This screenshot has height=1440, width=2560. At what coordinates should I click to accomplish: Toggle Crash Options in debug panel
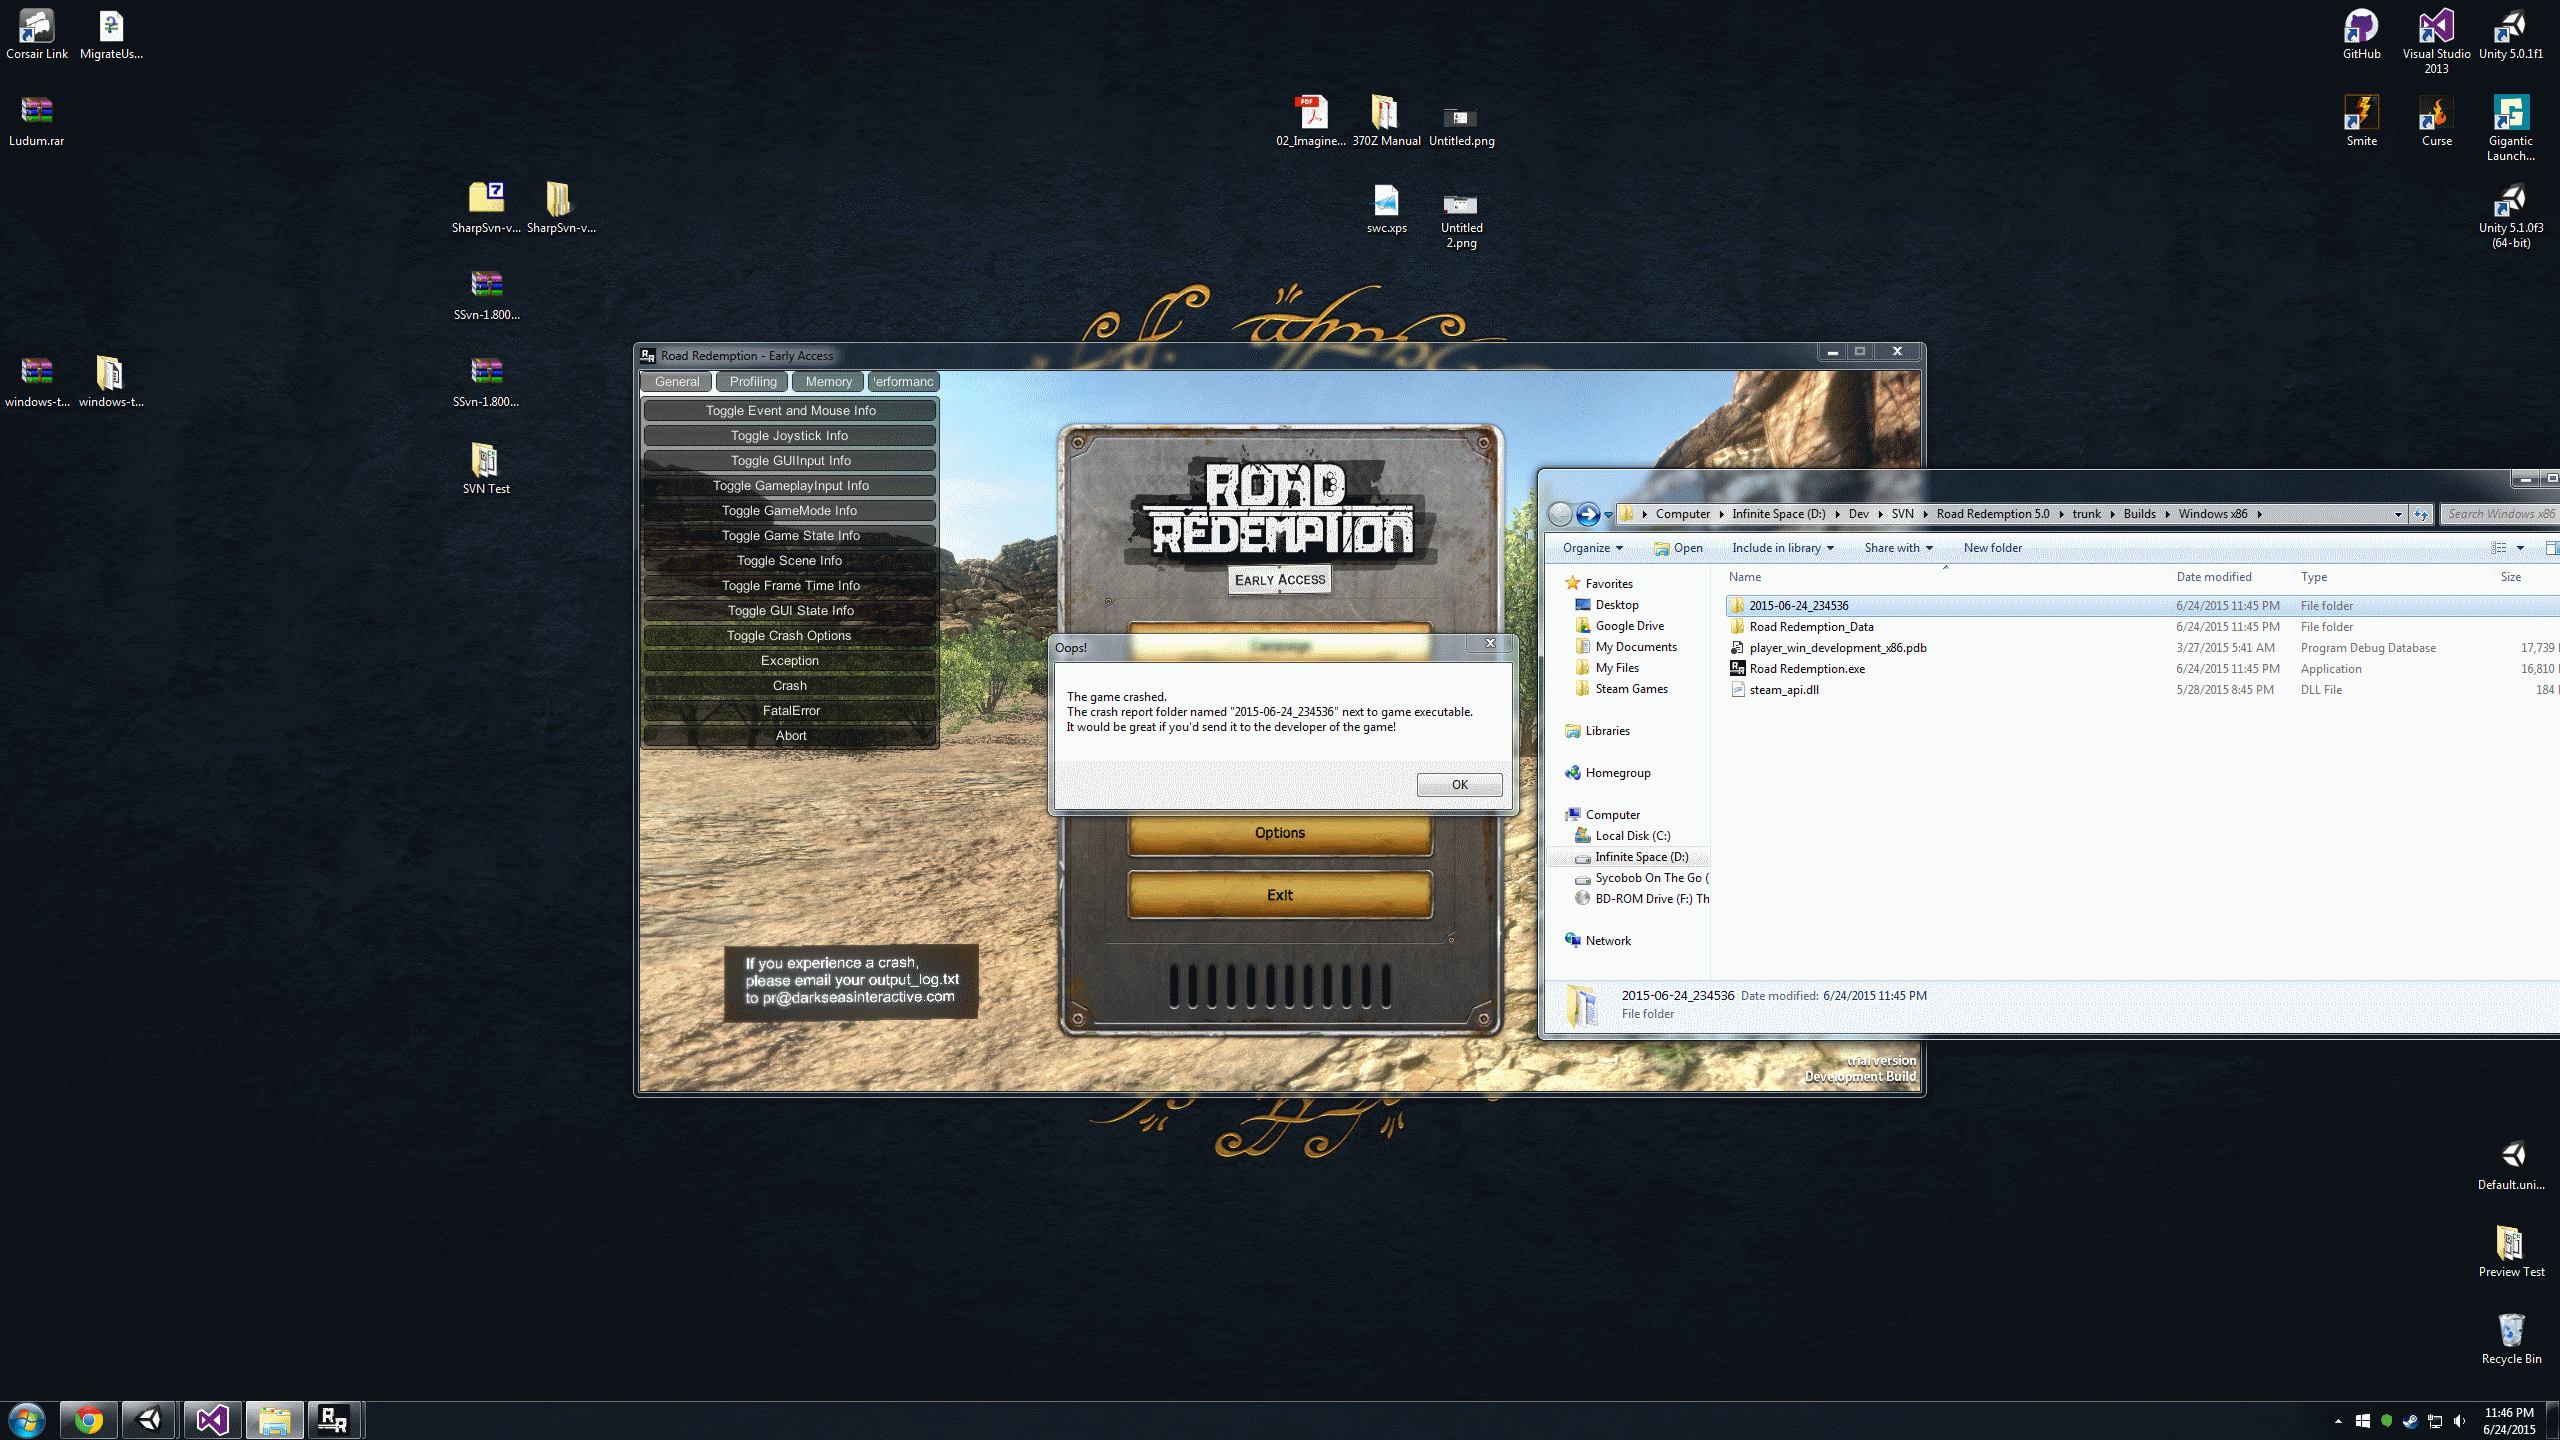click(x=789, y=636)
